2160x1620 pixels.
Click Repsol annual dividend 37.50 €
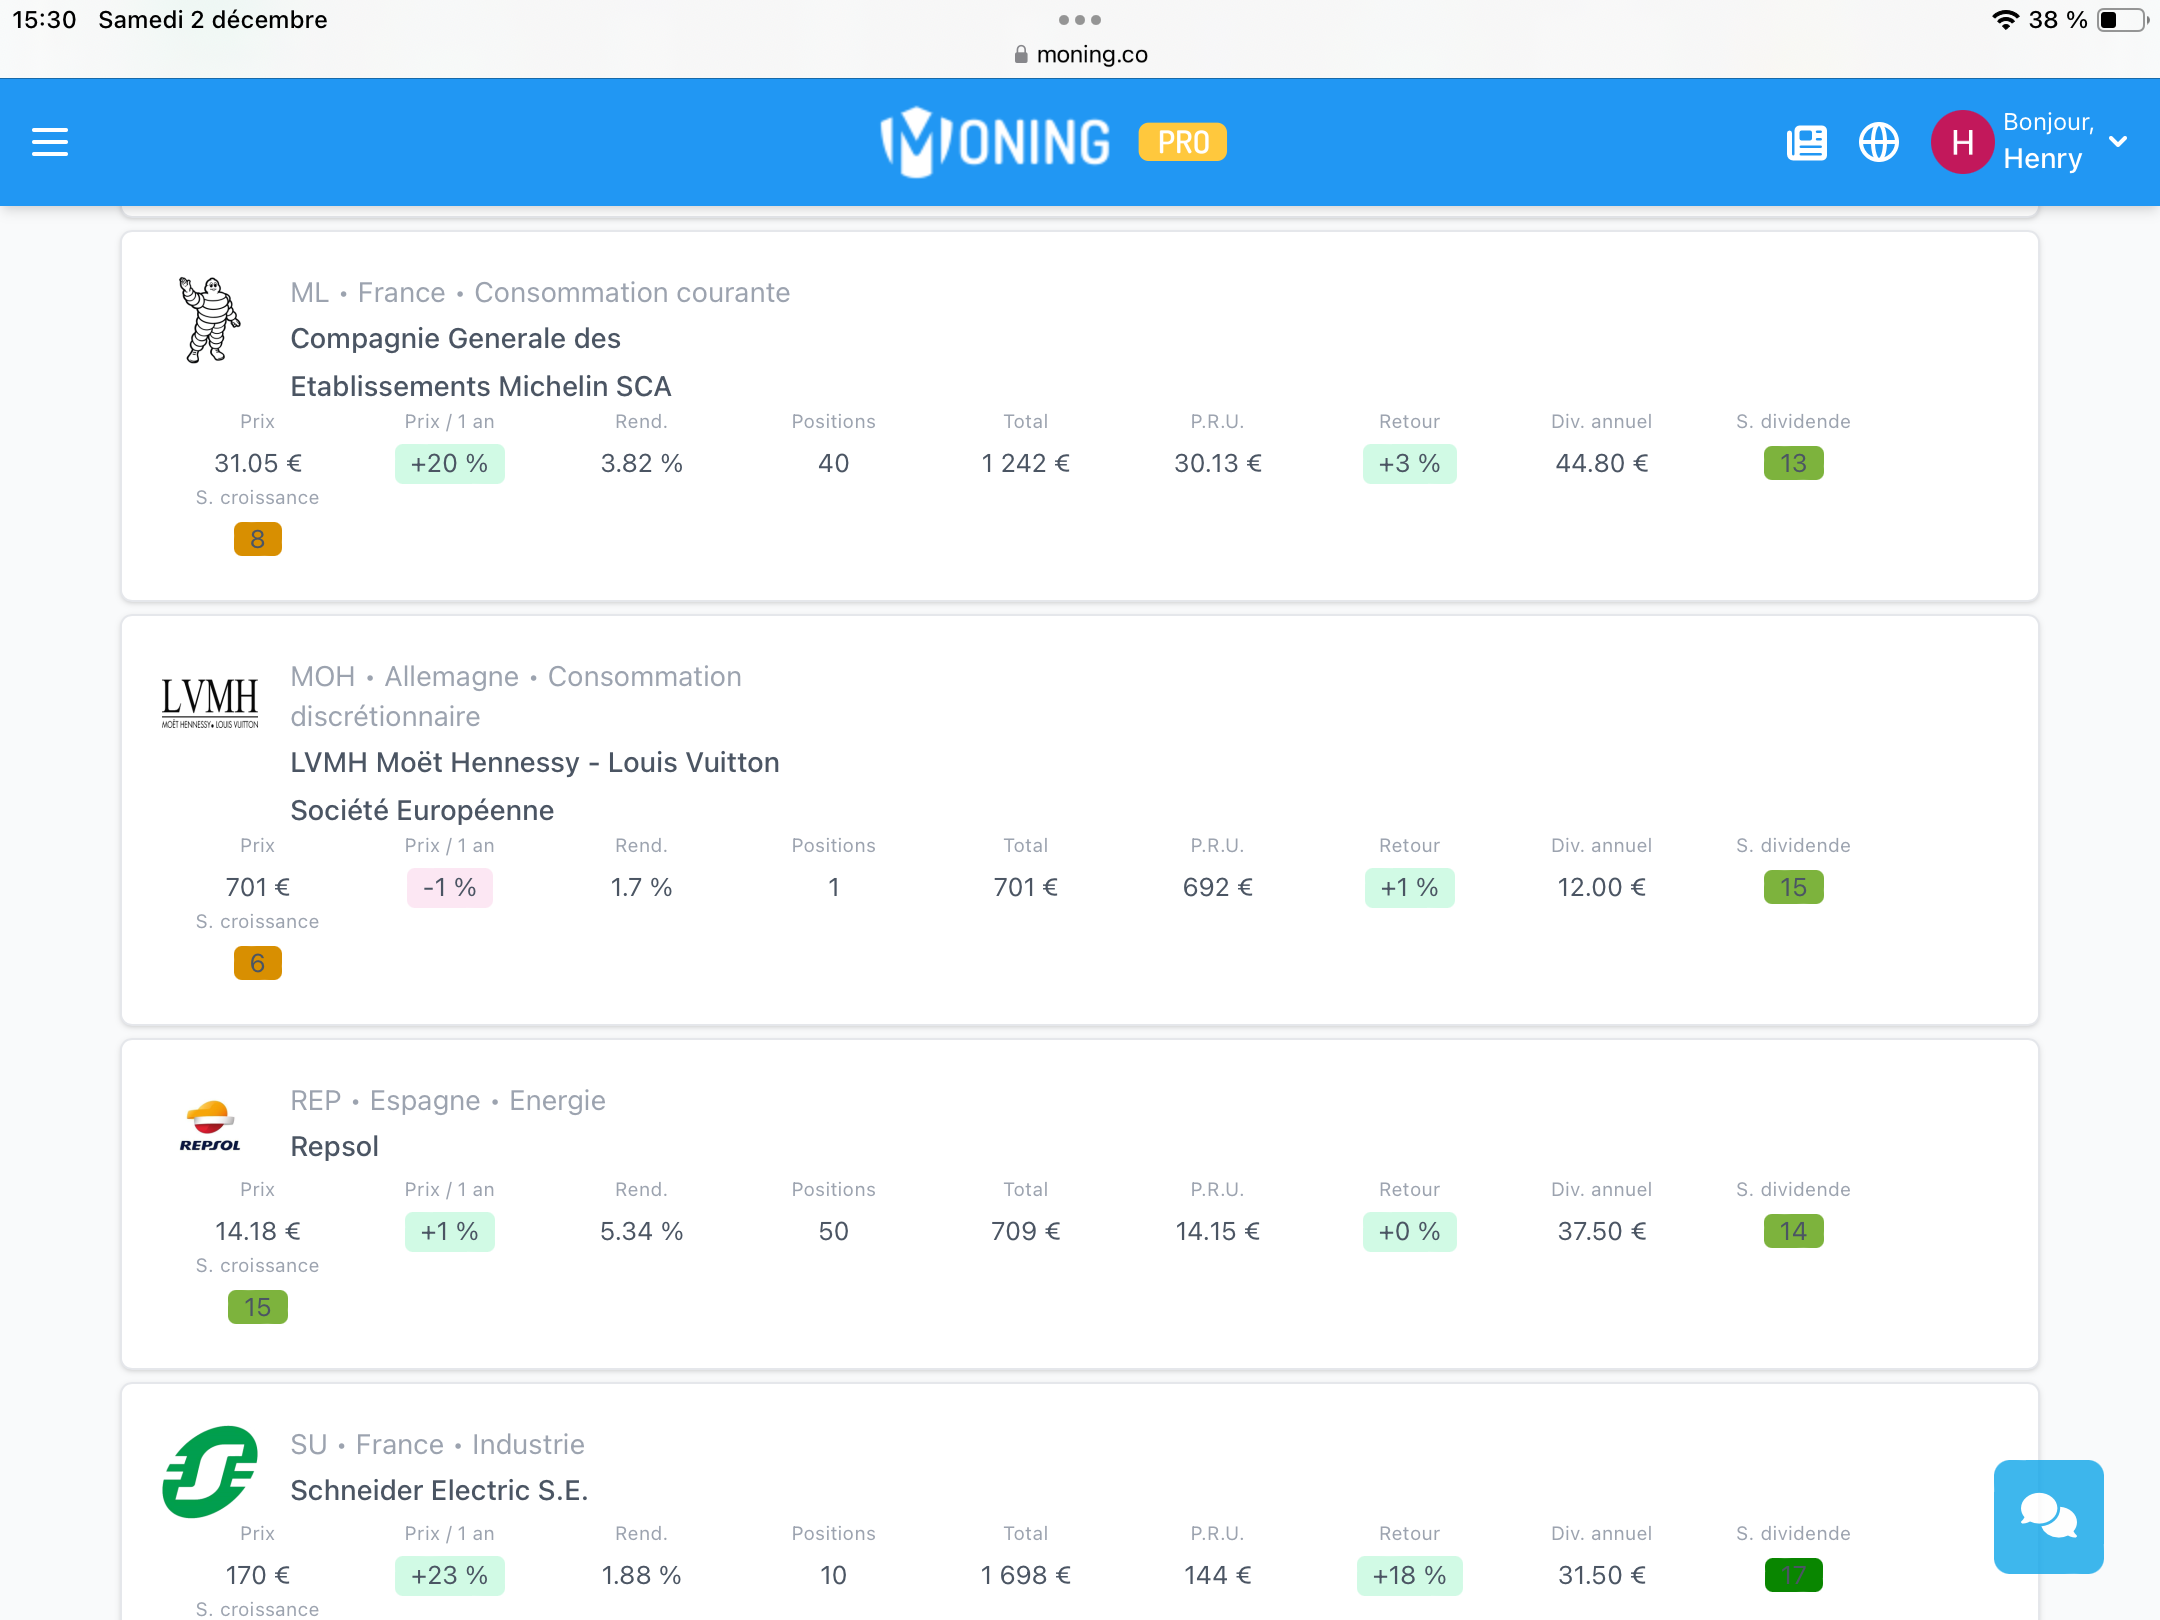(1602, 1232)
